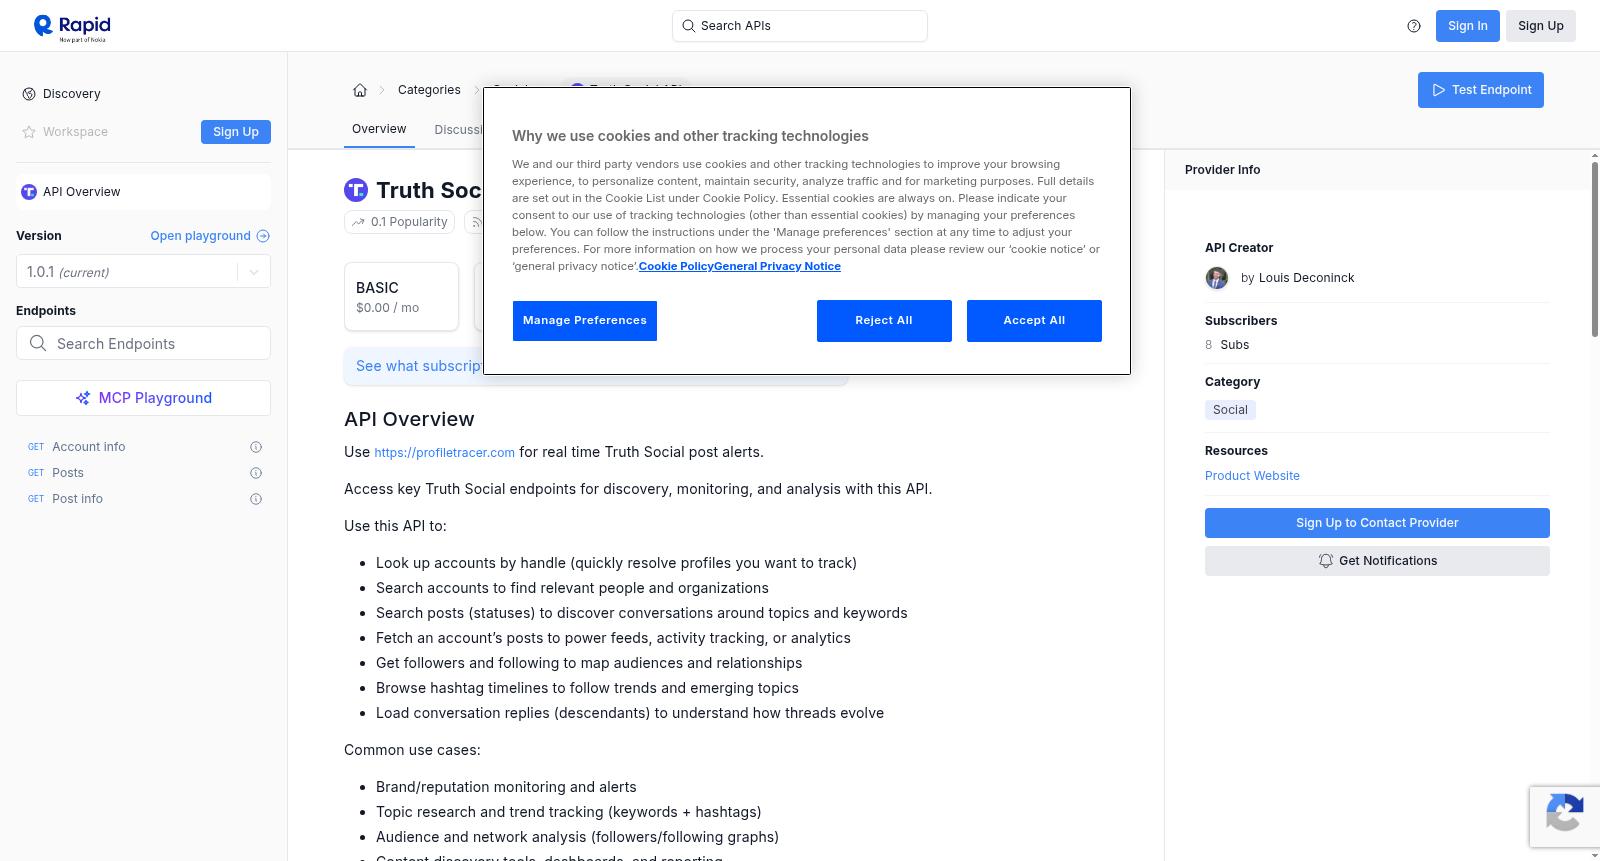The height and width of the screenshot is (861, 1600).
Task: Click the 'API Overview' section heading
Action: point(409,419)
